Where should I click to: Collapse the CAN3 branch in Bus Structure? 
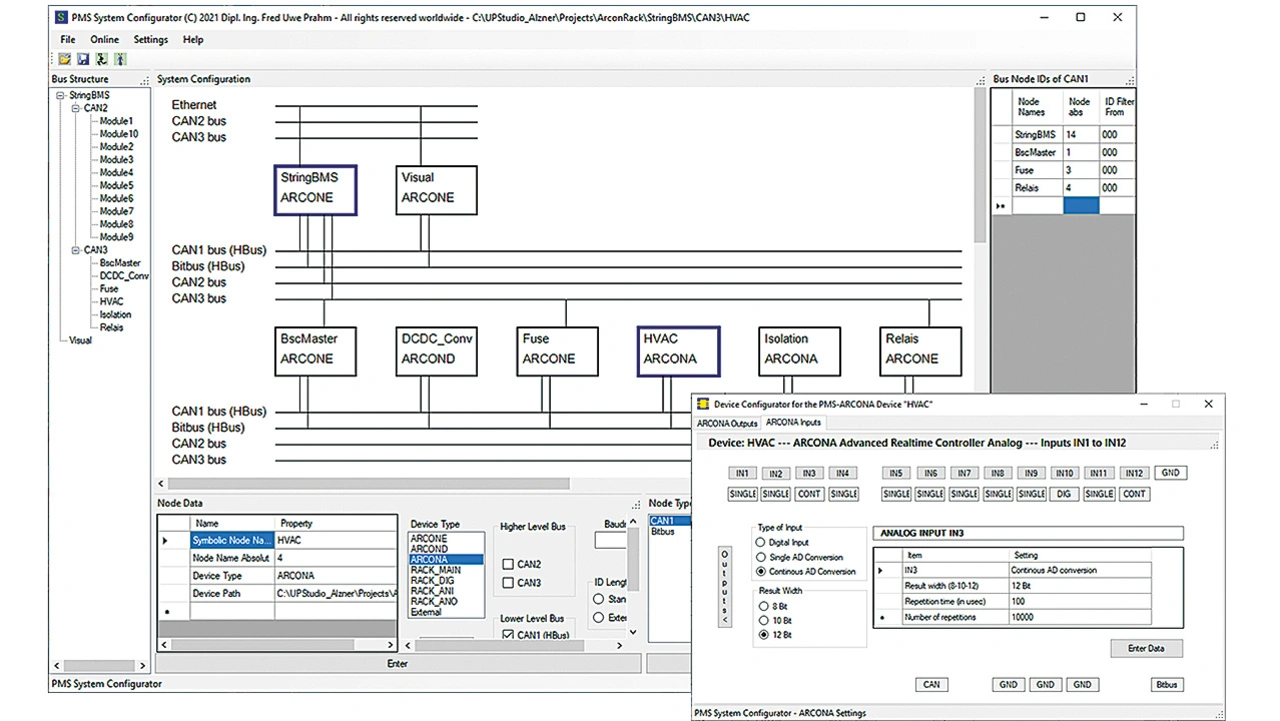pos(75,250)
